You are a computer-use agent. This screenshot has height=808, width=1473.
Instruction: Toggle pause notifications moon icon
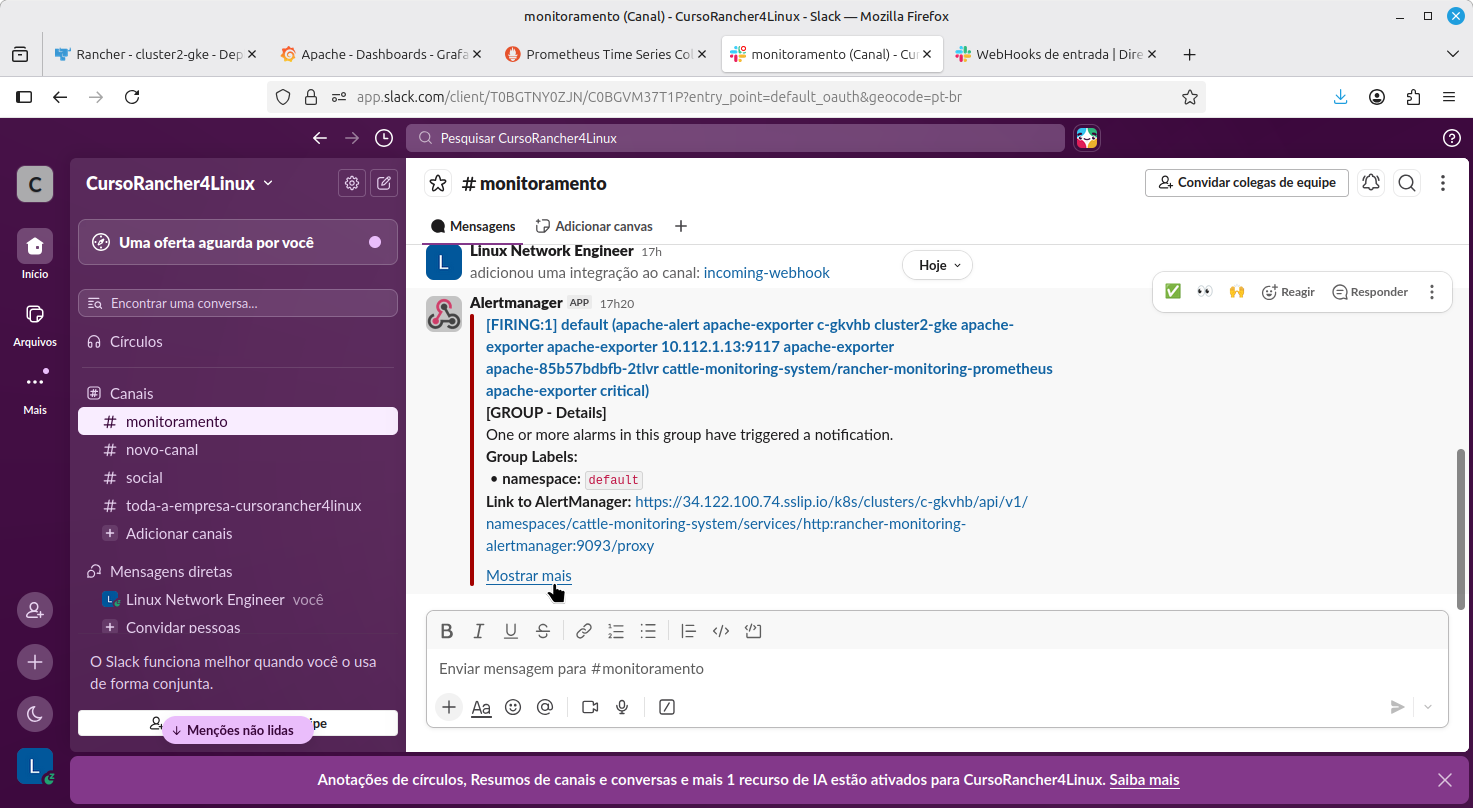35,713
